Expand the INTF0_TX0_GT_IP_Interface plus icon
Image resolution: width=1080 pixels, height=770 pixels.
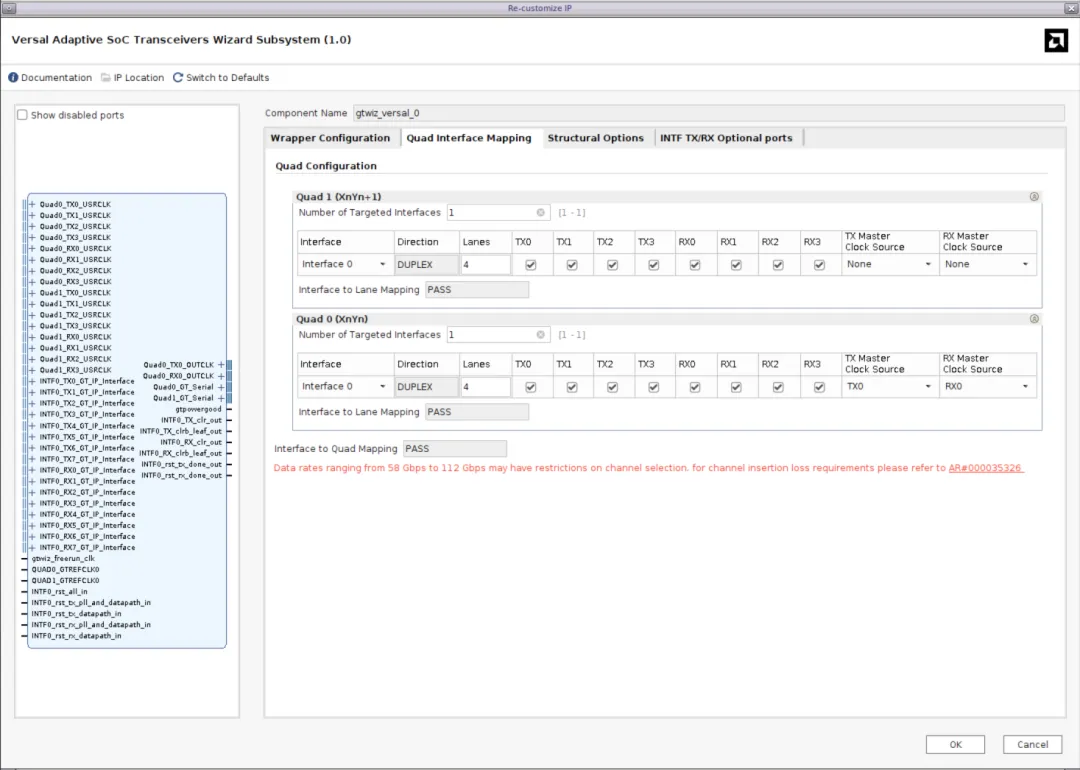coord(32,381)
